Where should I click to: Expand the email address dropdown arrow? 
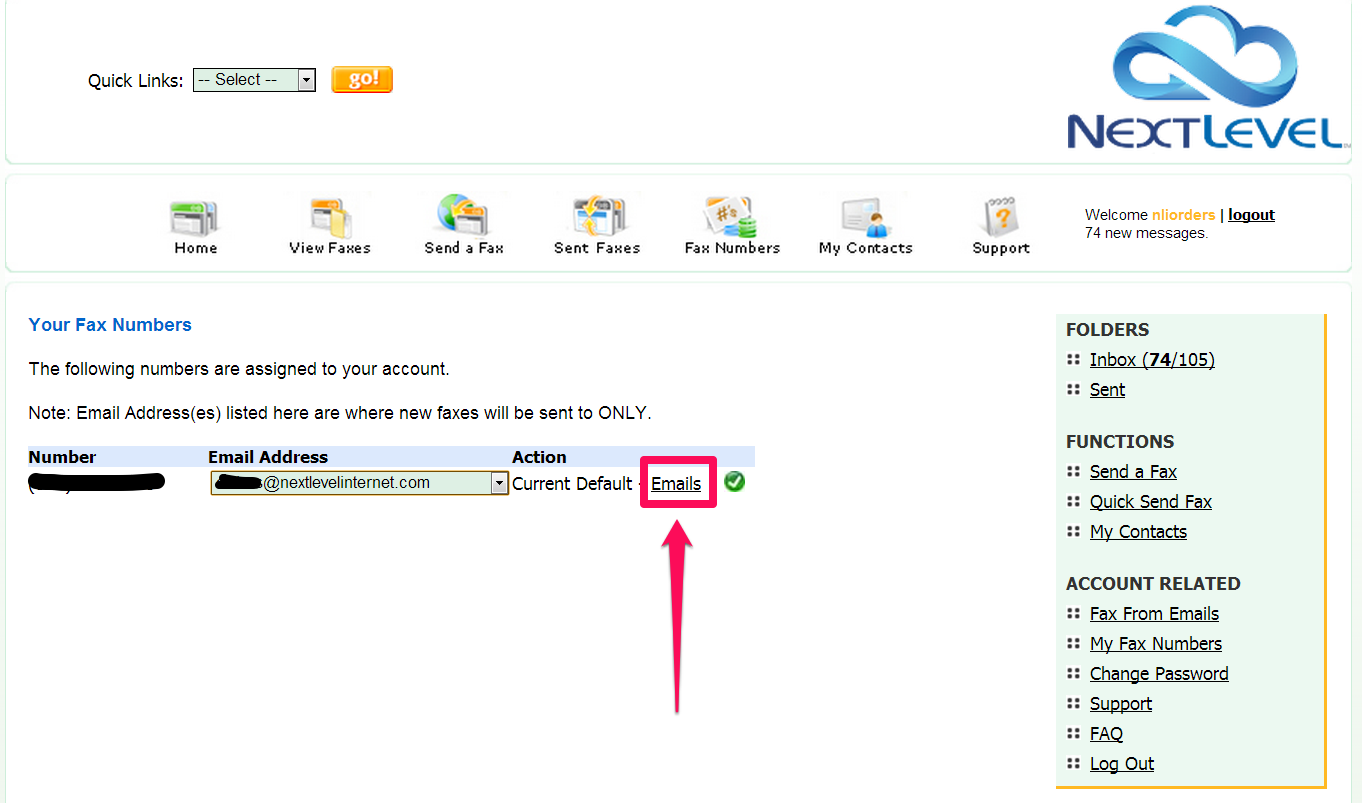[x=499, y=482]
